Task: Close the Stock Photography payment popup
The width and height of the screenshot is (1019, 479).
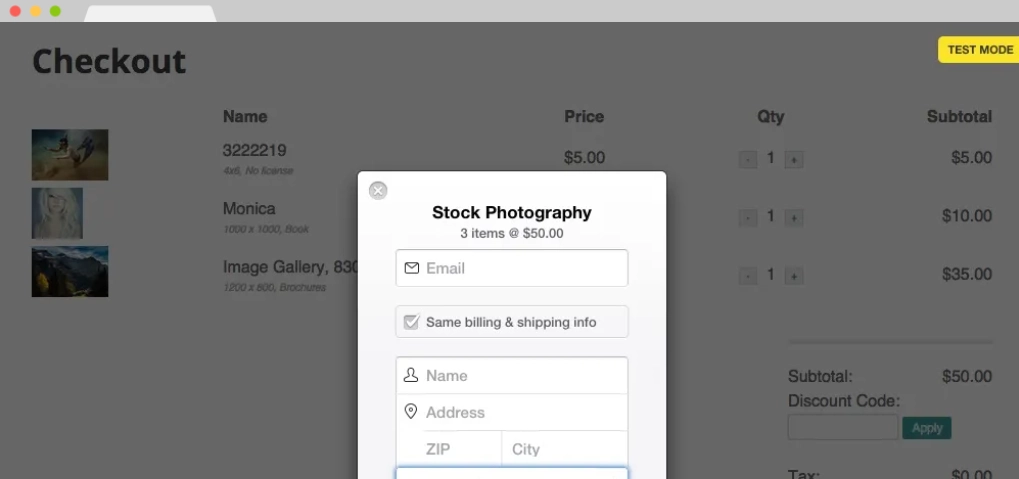Action: 378,190
